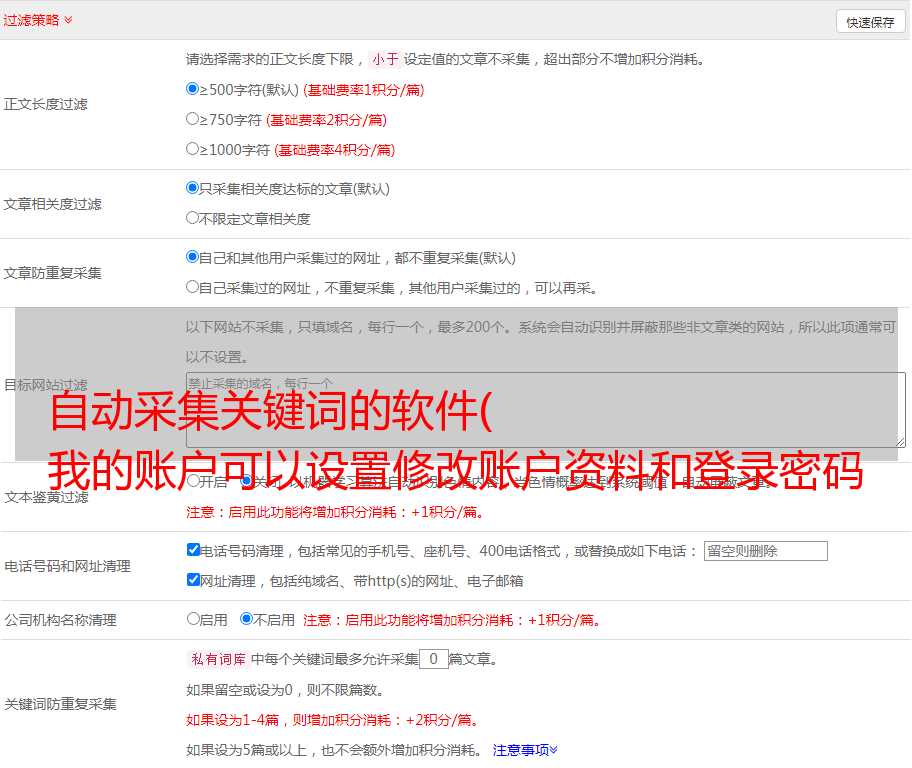Click the 私有词库 label

(216, 659)
